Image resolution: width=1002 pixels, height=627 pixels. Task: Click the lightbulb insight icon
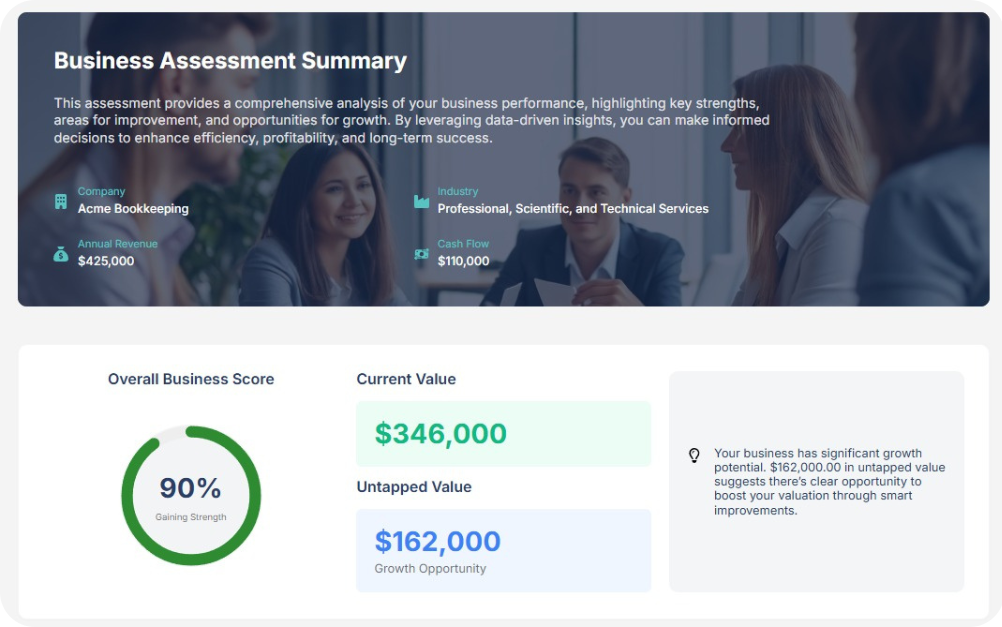coord(694,455)
